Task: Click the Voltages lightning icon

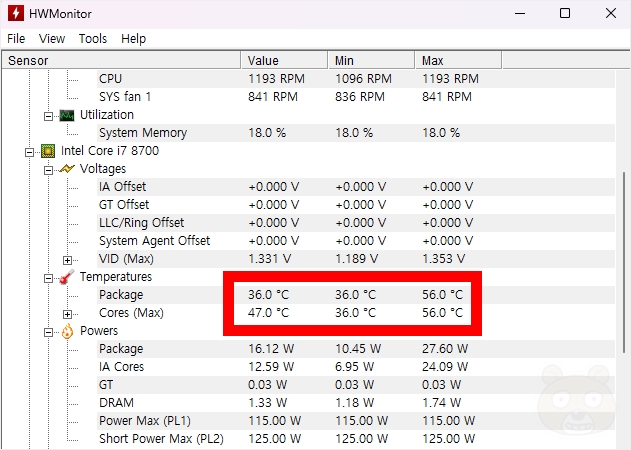Action: click(x=67, y=169)
